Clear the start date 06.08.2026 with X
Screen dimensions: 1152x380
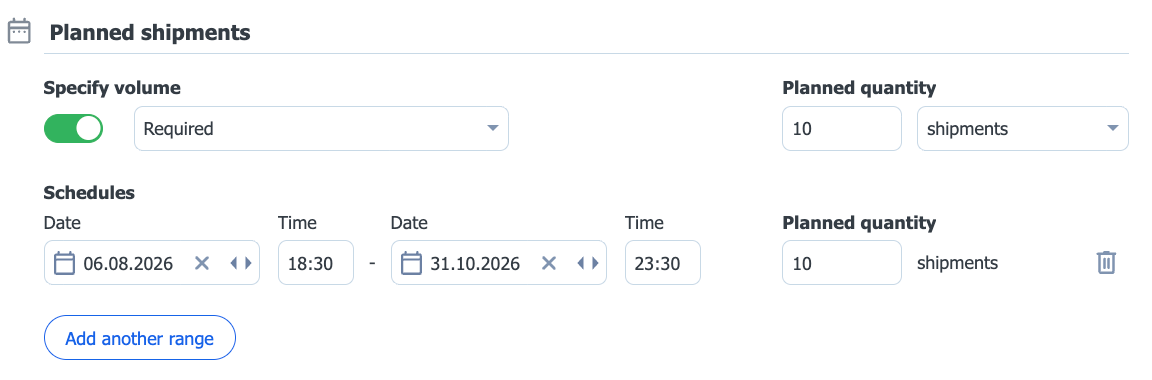202,263
